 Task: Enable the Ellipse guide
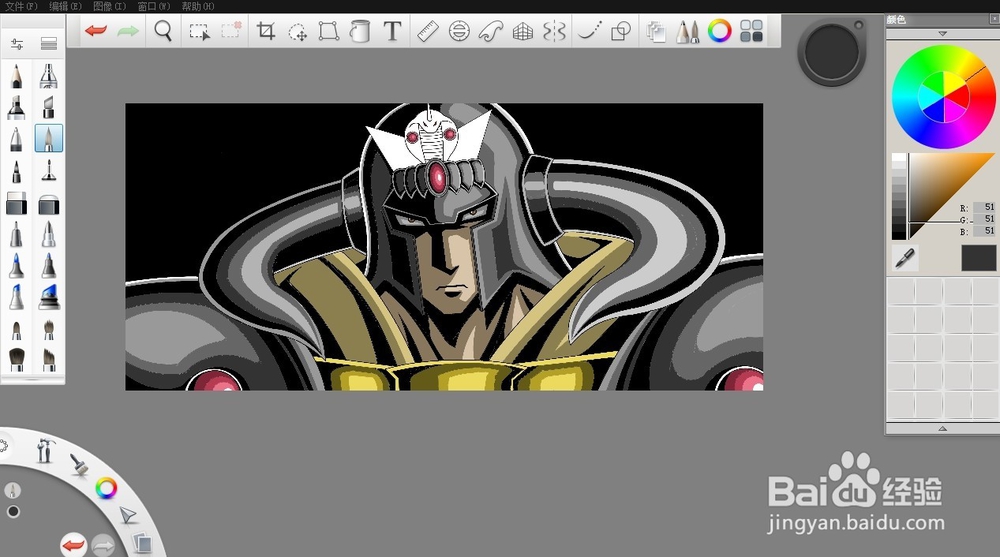pos(459,31)
